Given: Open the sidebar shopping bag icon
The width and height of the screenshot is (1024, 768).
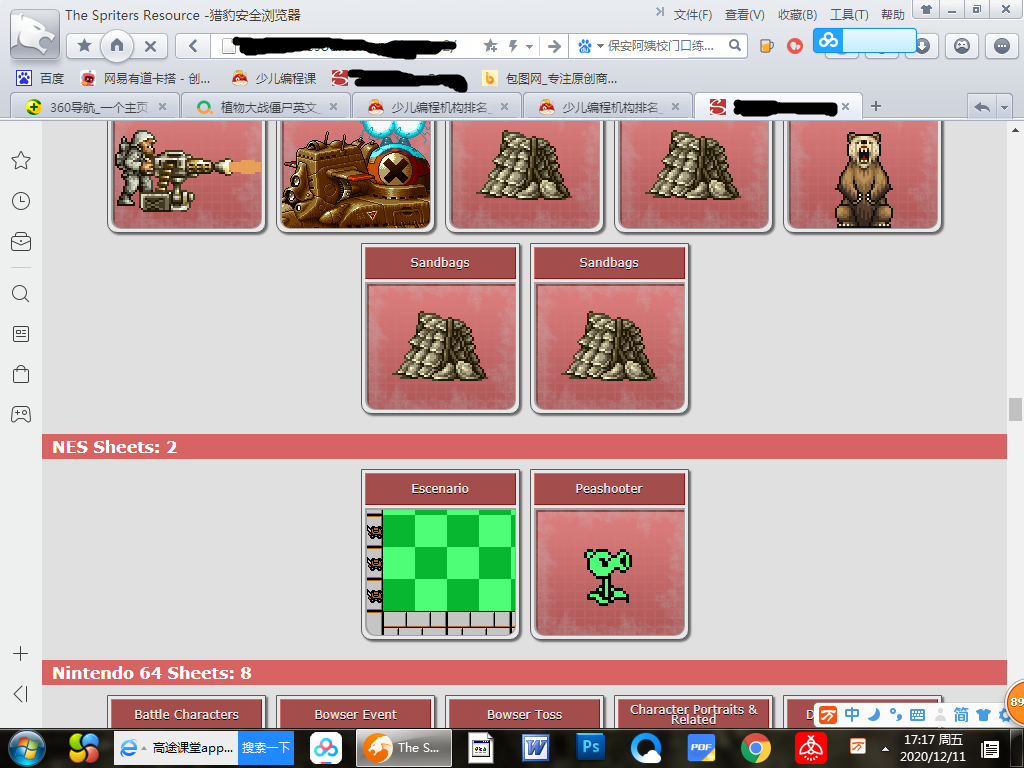Looking at the screenshot, I should [x=21, y=374].
